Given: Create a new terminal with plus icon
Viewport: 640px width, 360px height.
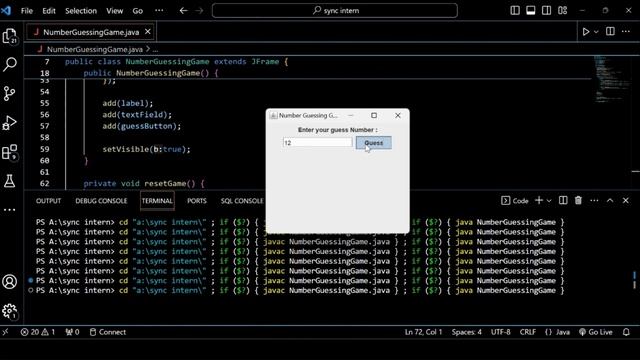Looking at the screenshot, I should pyautogui.click(x=539, y=200).
